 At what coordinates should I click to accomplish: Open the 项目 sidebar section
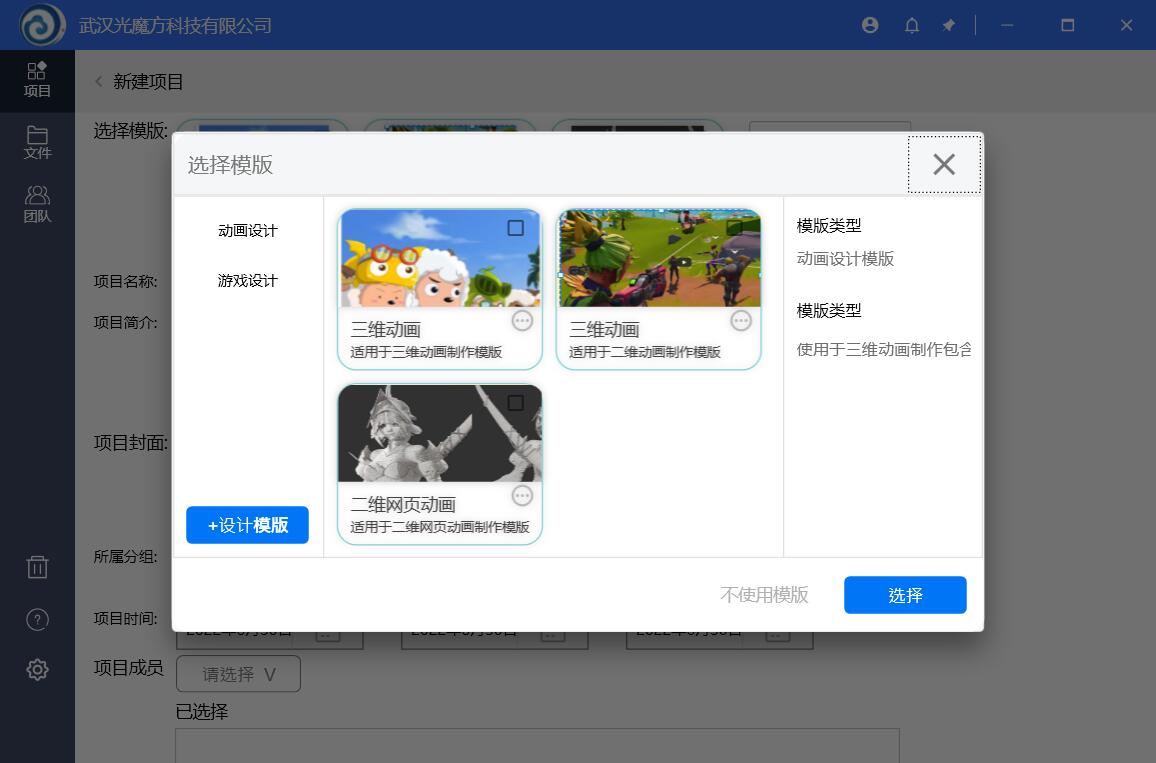tap(37, 80)
